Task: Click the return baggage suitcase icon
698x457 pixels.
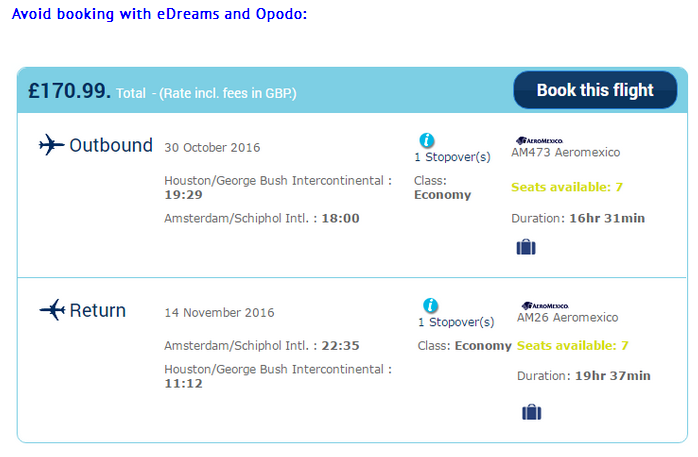Action: [531, 411]
